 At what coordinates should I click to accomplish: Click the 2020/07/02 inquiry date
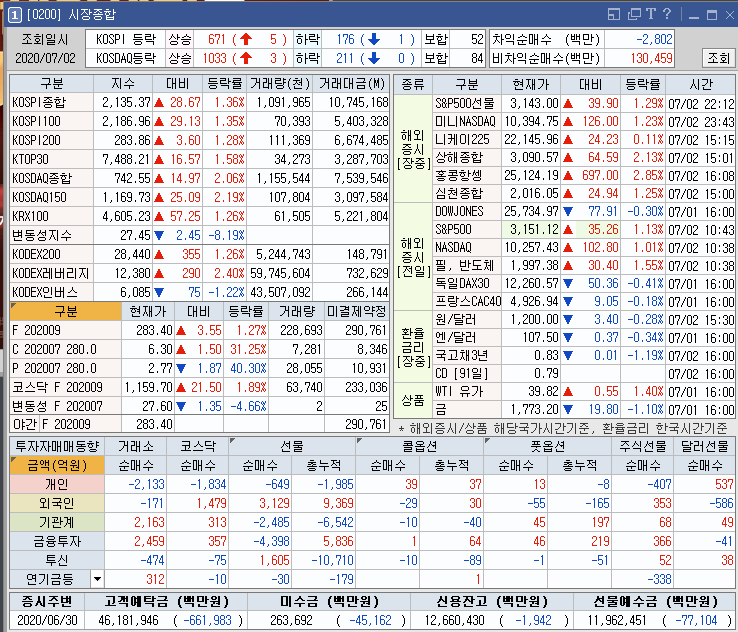pyautogui.click(x=45, y=58)
